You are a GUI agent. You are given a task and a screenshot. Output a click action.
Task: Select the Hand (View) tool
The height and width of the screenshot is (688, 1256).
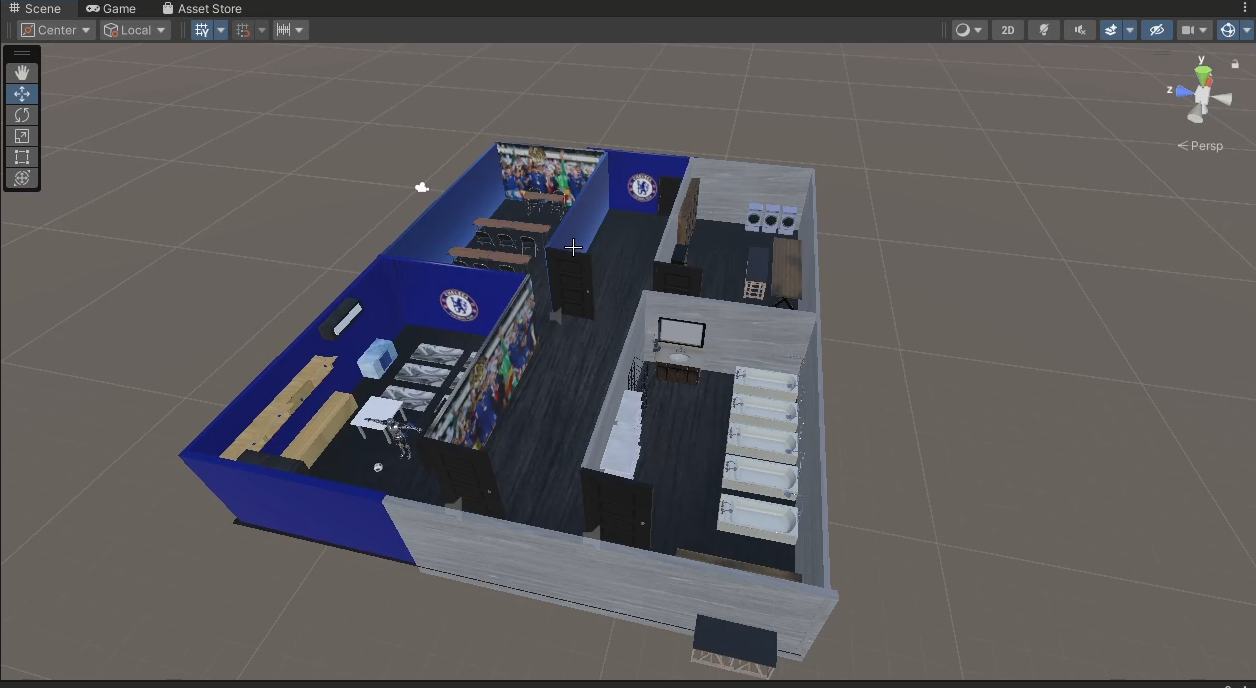22,73
